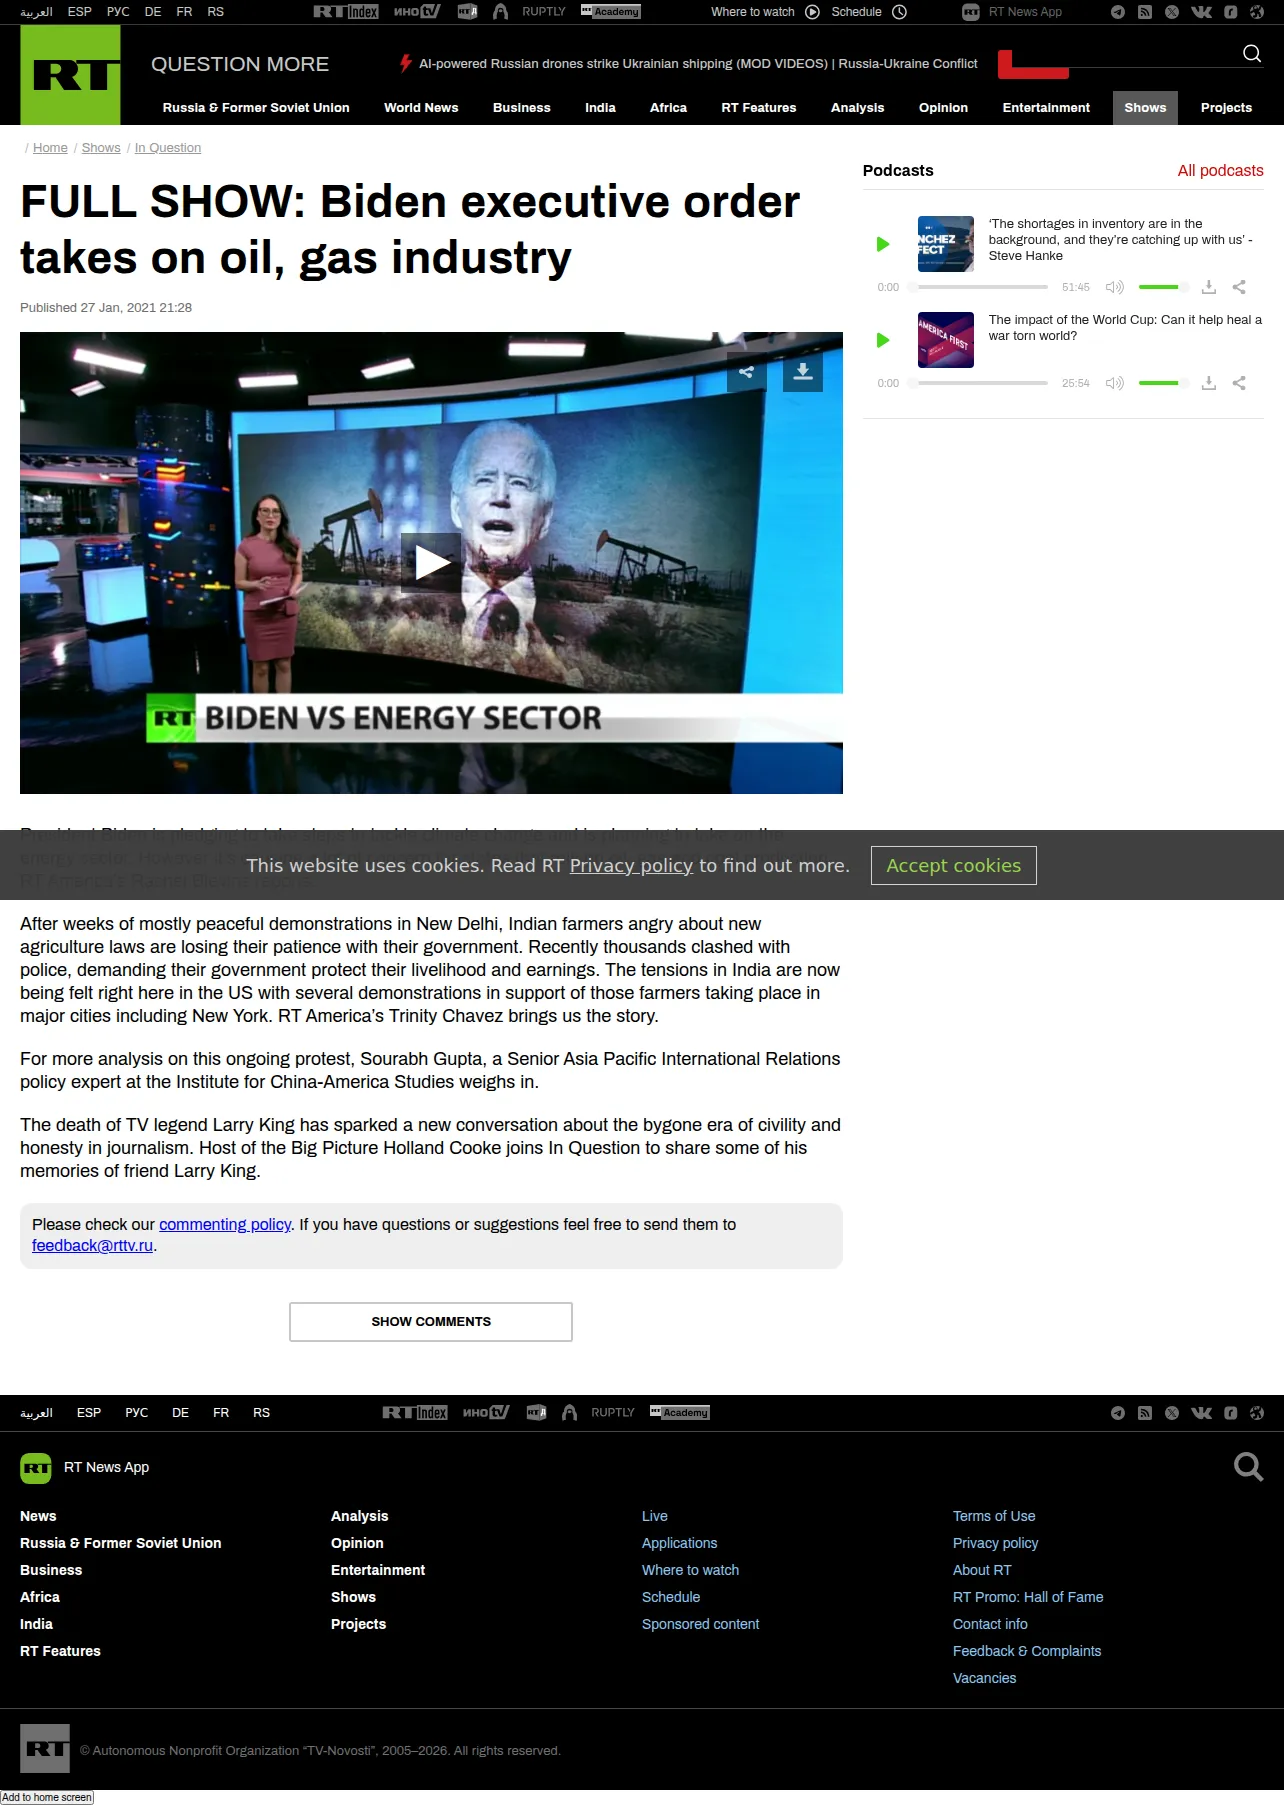The image size is (1284, 1805).
Task: Open the Sponsored content footer link
Action: 701,1625
